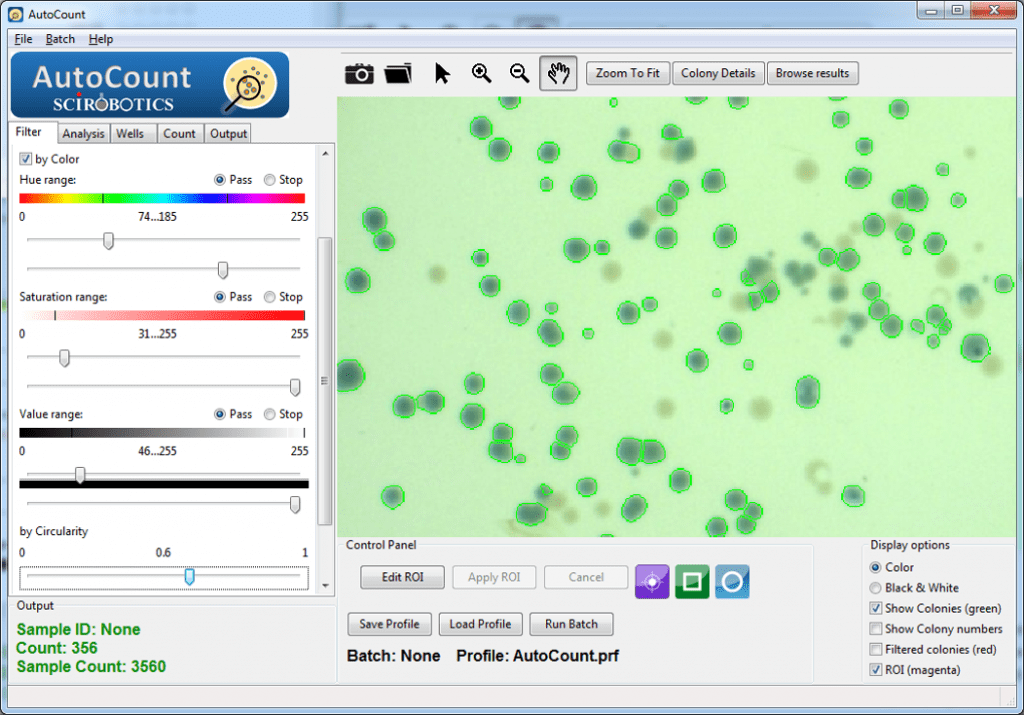1024x715 pixels.
Task: Uncheck the by Color checkbox
Action: (26, 159)
